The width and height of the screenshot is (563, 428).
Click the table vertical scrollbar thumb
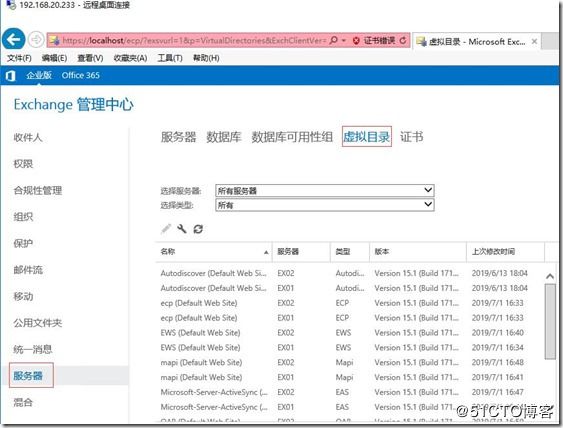(x=550, y=321)
